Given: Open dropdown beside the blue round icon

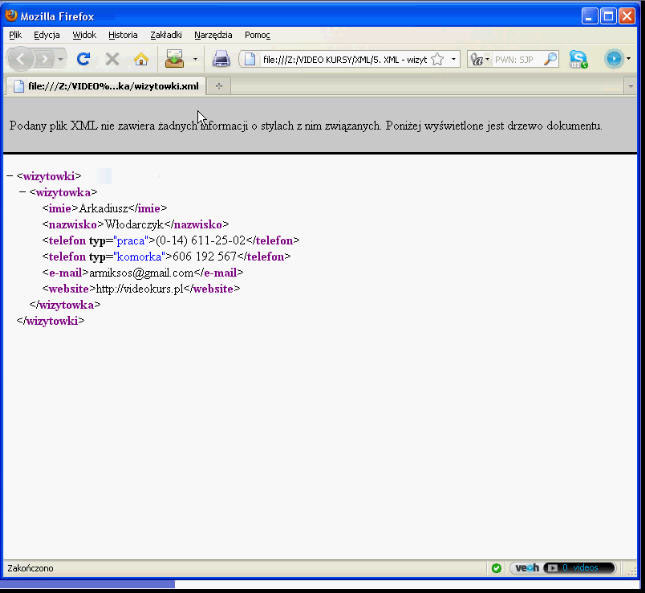Looking at the screenshot, I should [629, 59].
